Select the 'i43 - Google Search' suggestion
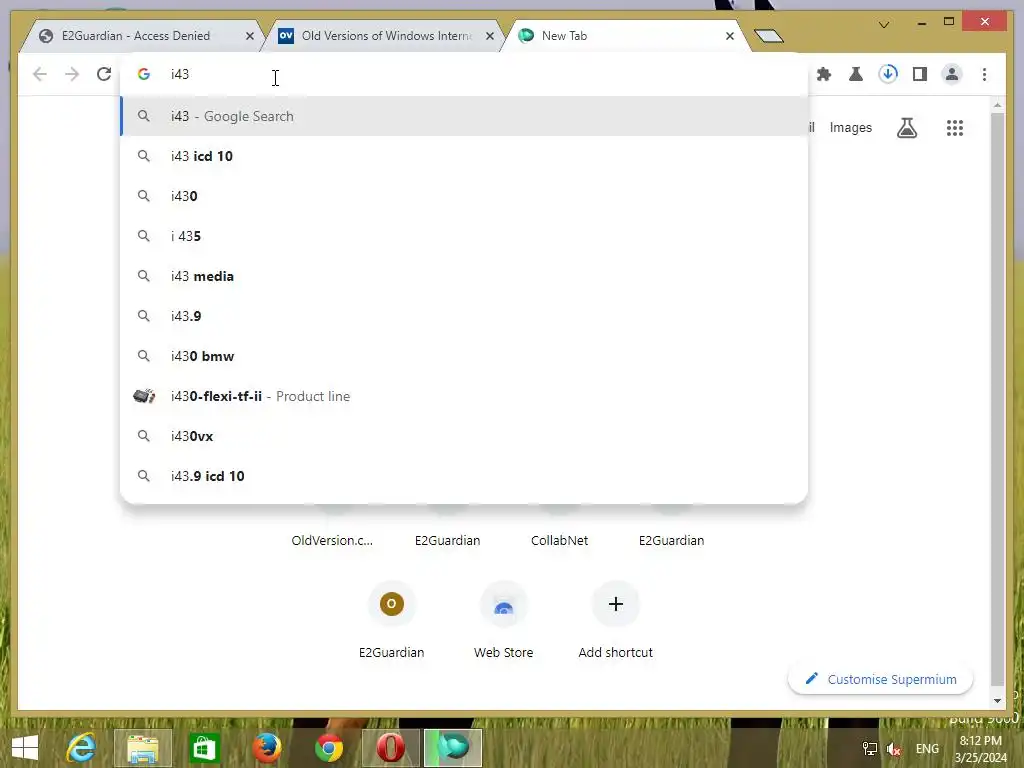The height and width of the screenshot is (768, 1024). [464, 116]
